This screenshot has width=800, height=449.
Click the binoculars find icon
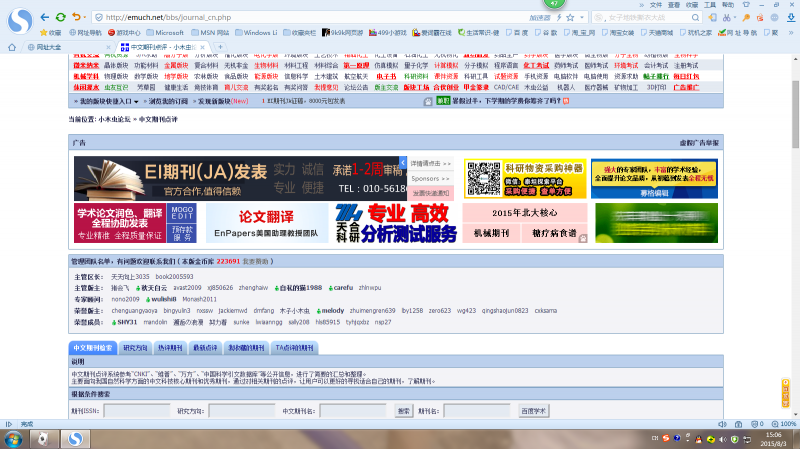tap(726, 17)
